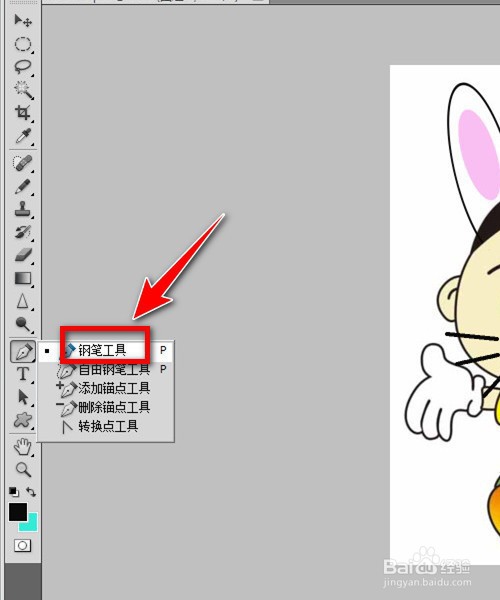The height and width of the screenshot is (600, 500).
Task: Select the Brush tool
Action: (x=23, y=187)
